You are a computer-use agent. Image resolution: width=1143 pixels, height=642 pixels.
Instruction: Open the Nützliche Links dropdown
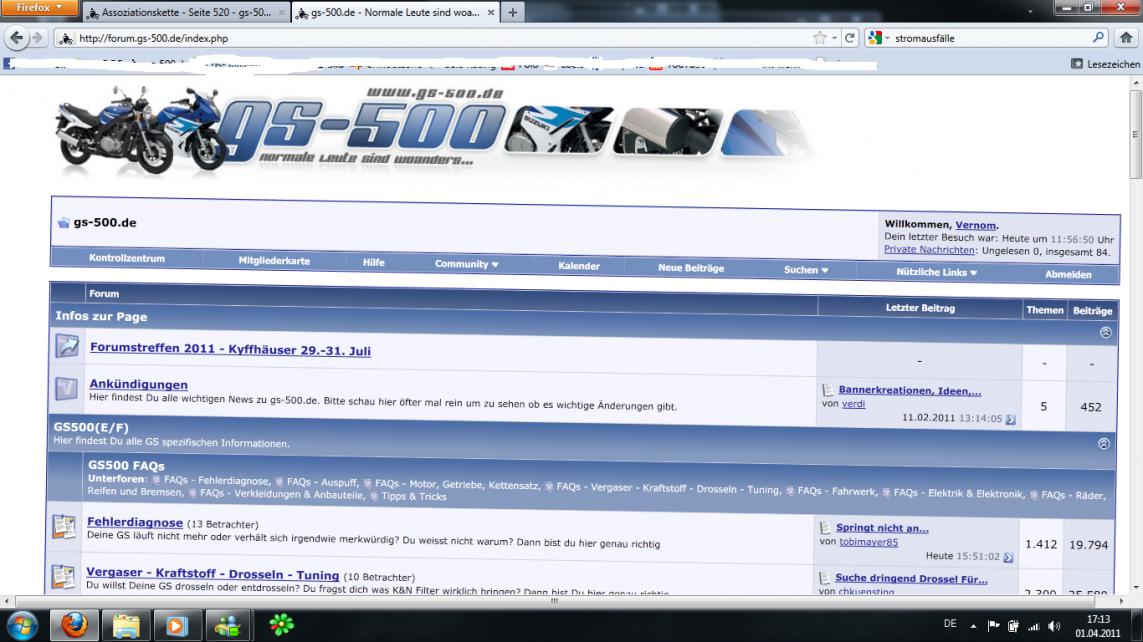pyautogui.click(x=937, y=272)
